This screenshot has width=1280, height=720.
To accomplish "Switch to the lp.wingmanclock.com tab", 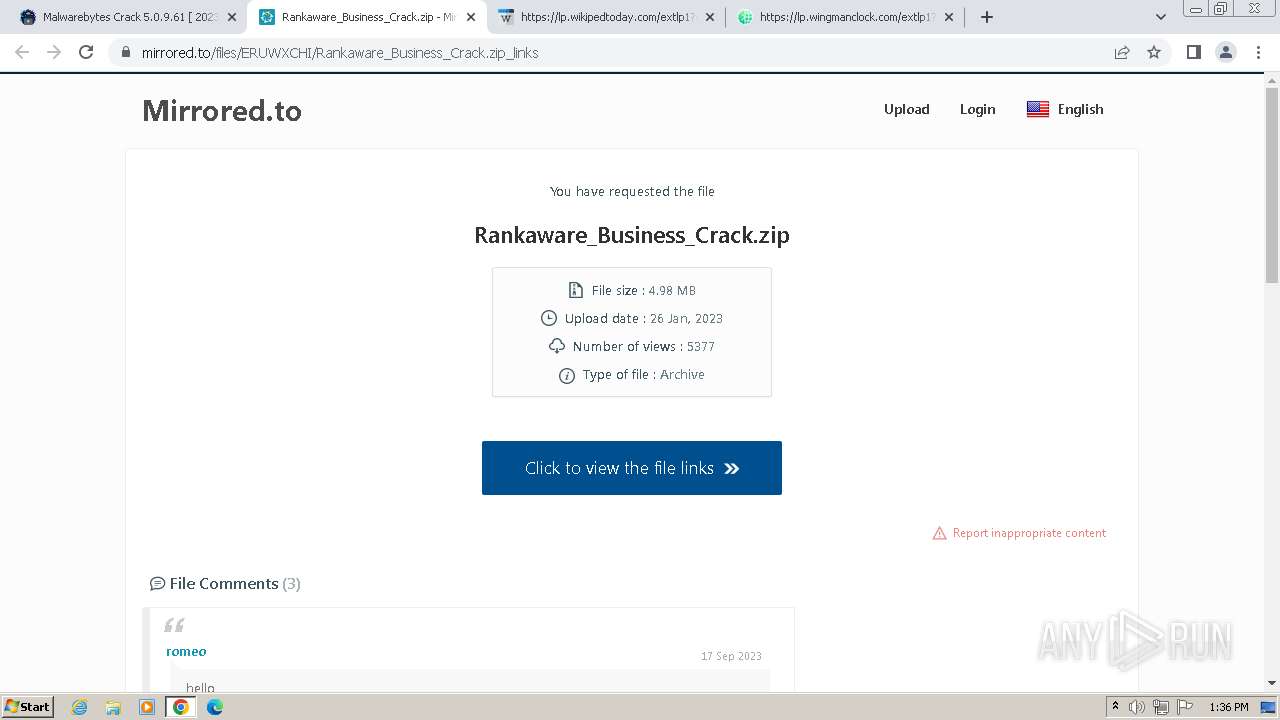I will (845, 17).
